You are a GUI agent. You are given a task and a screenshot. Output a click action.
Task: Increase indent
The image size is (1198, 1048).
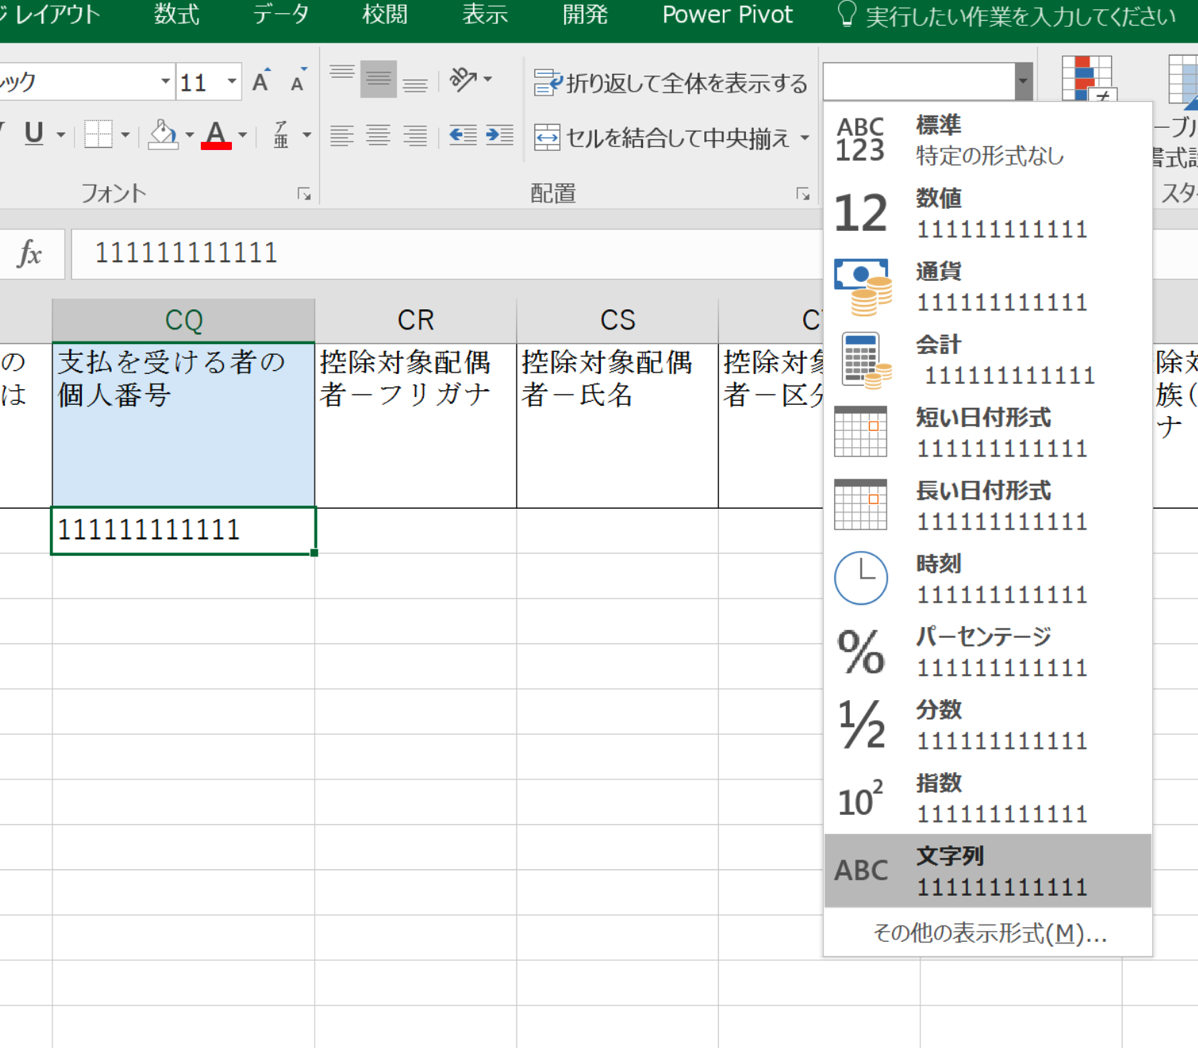499,135
